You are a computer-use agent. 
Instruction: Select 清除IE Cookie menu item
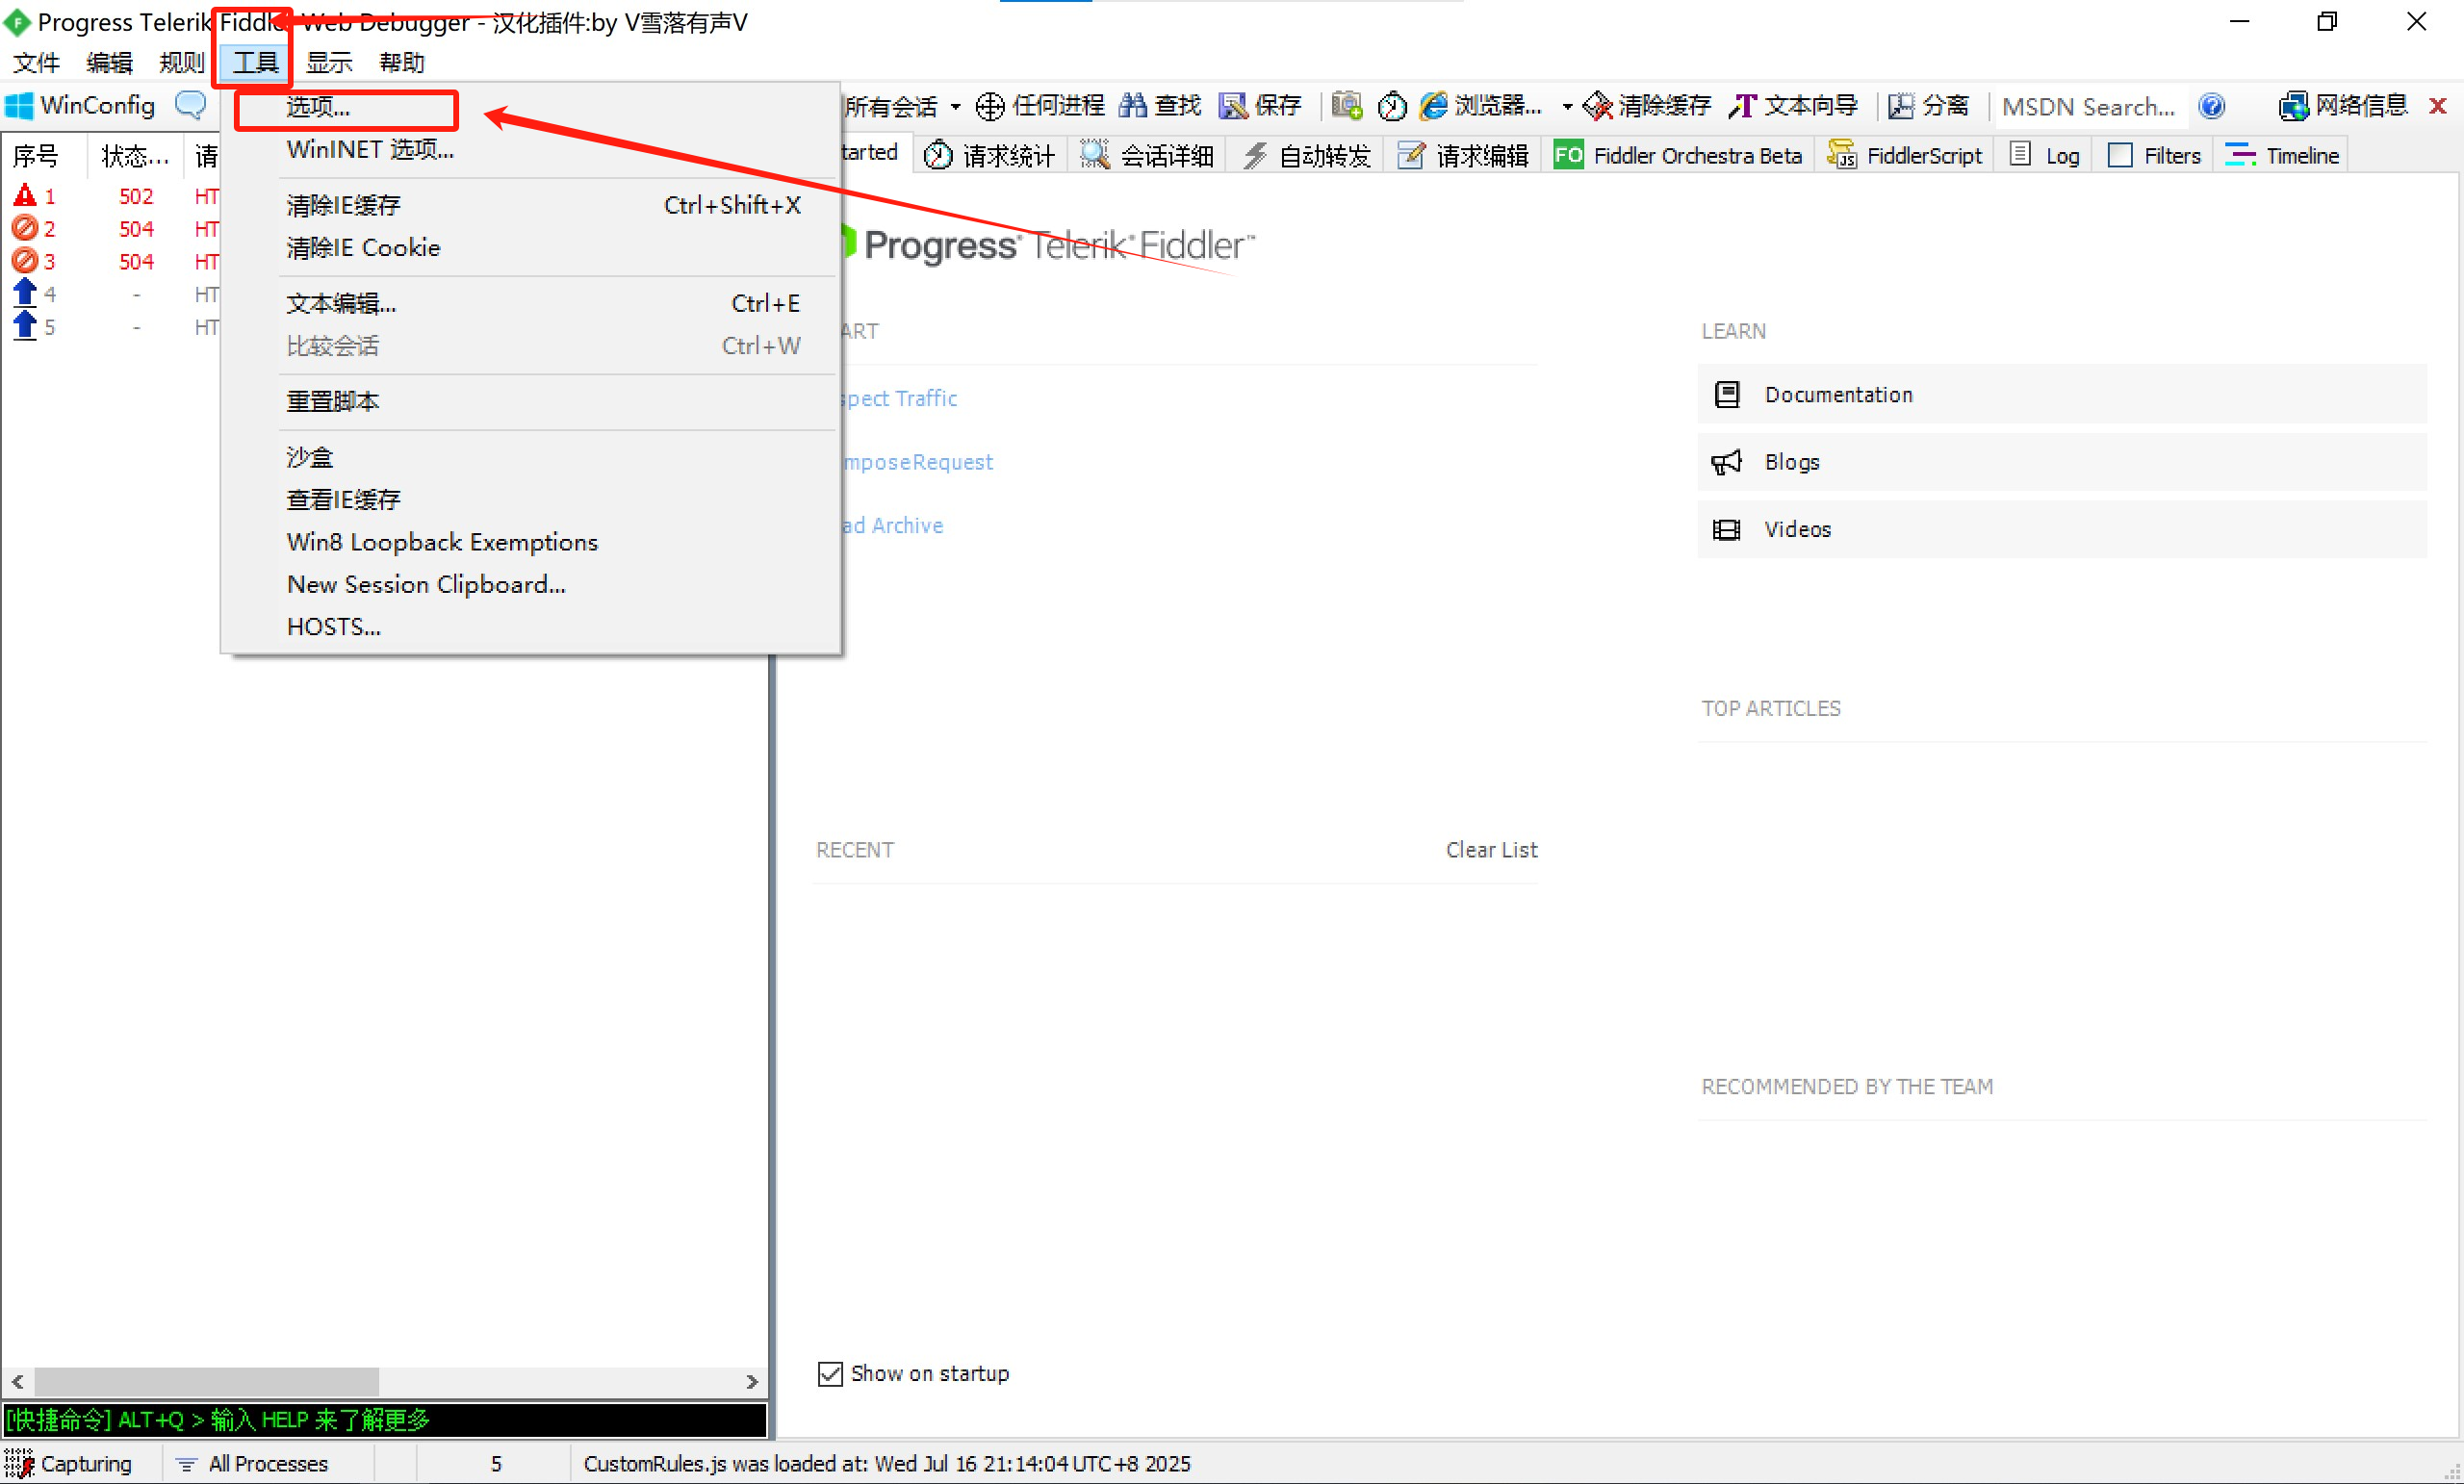[530, 247]
